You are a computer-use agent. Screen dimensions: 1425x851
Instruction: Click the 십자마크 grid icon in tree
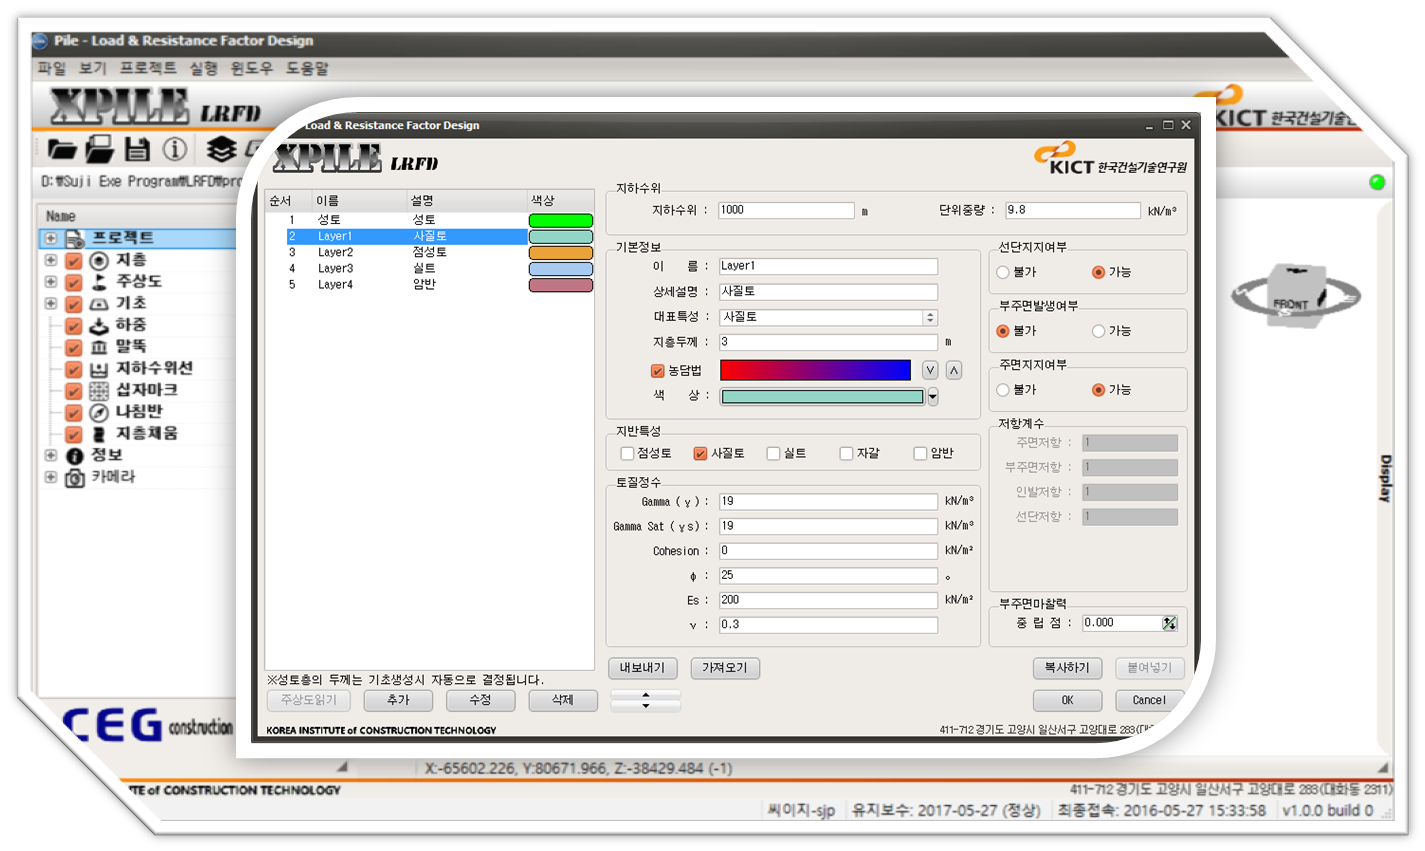pos(99,391)
